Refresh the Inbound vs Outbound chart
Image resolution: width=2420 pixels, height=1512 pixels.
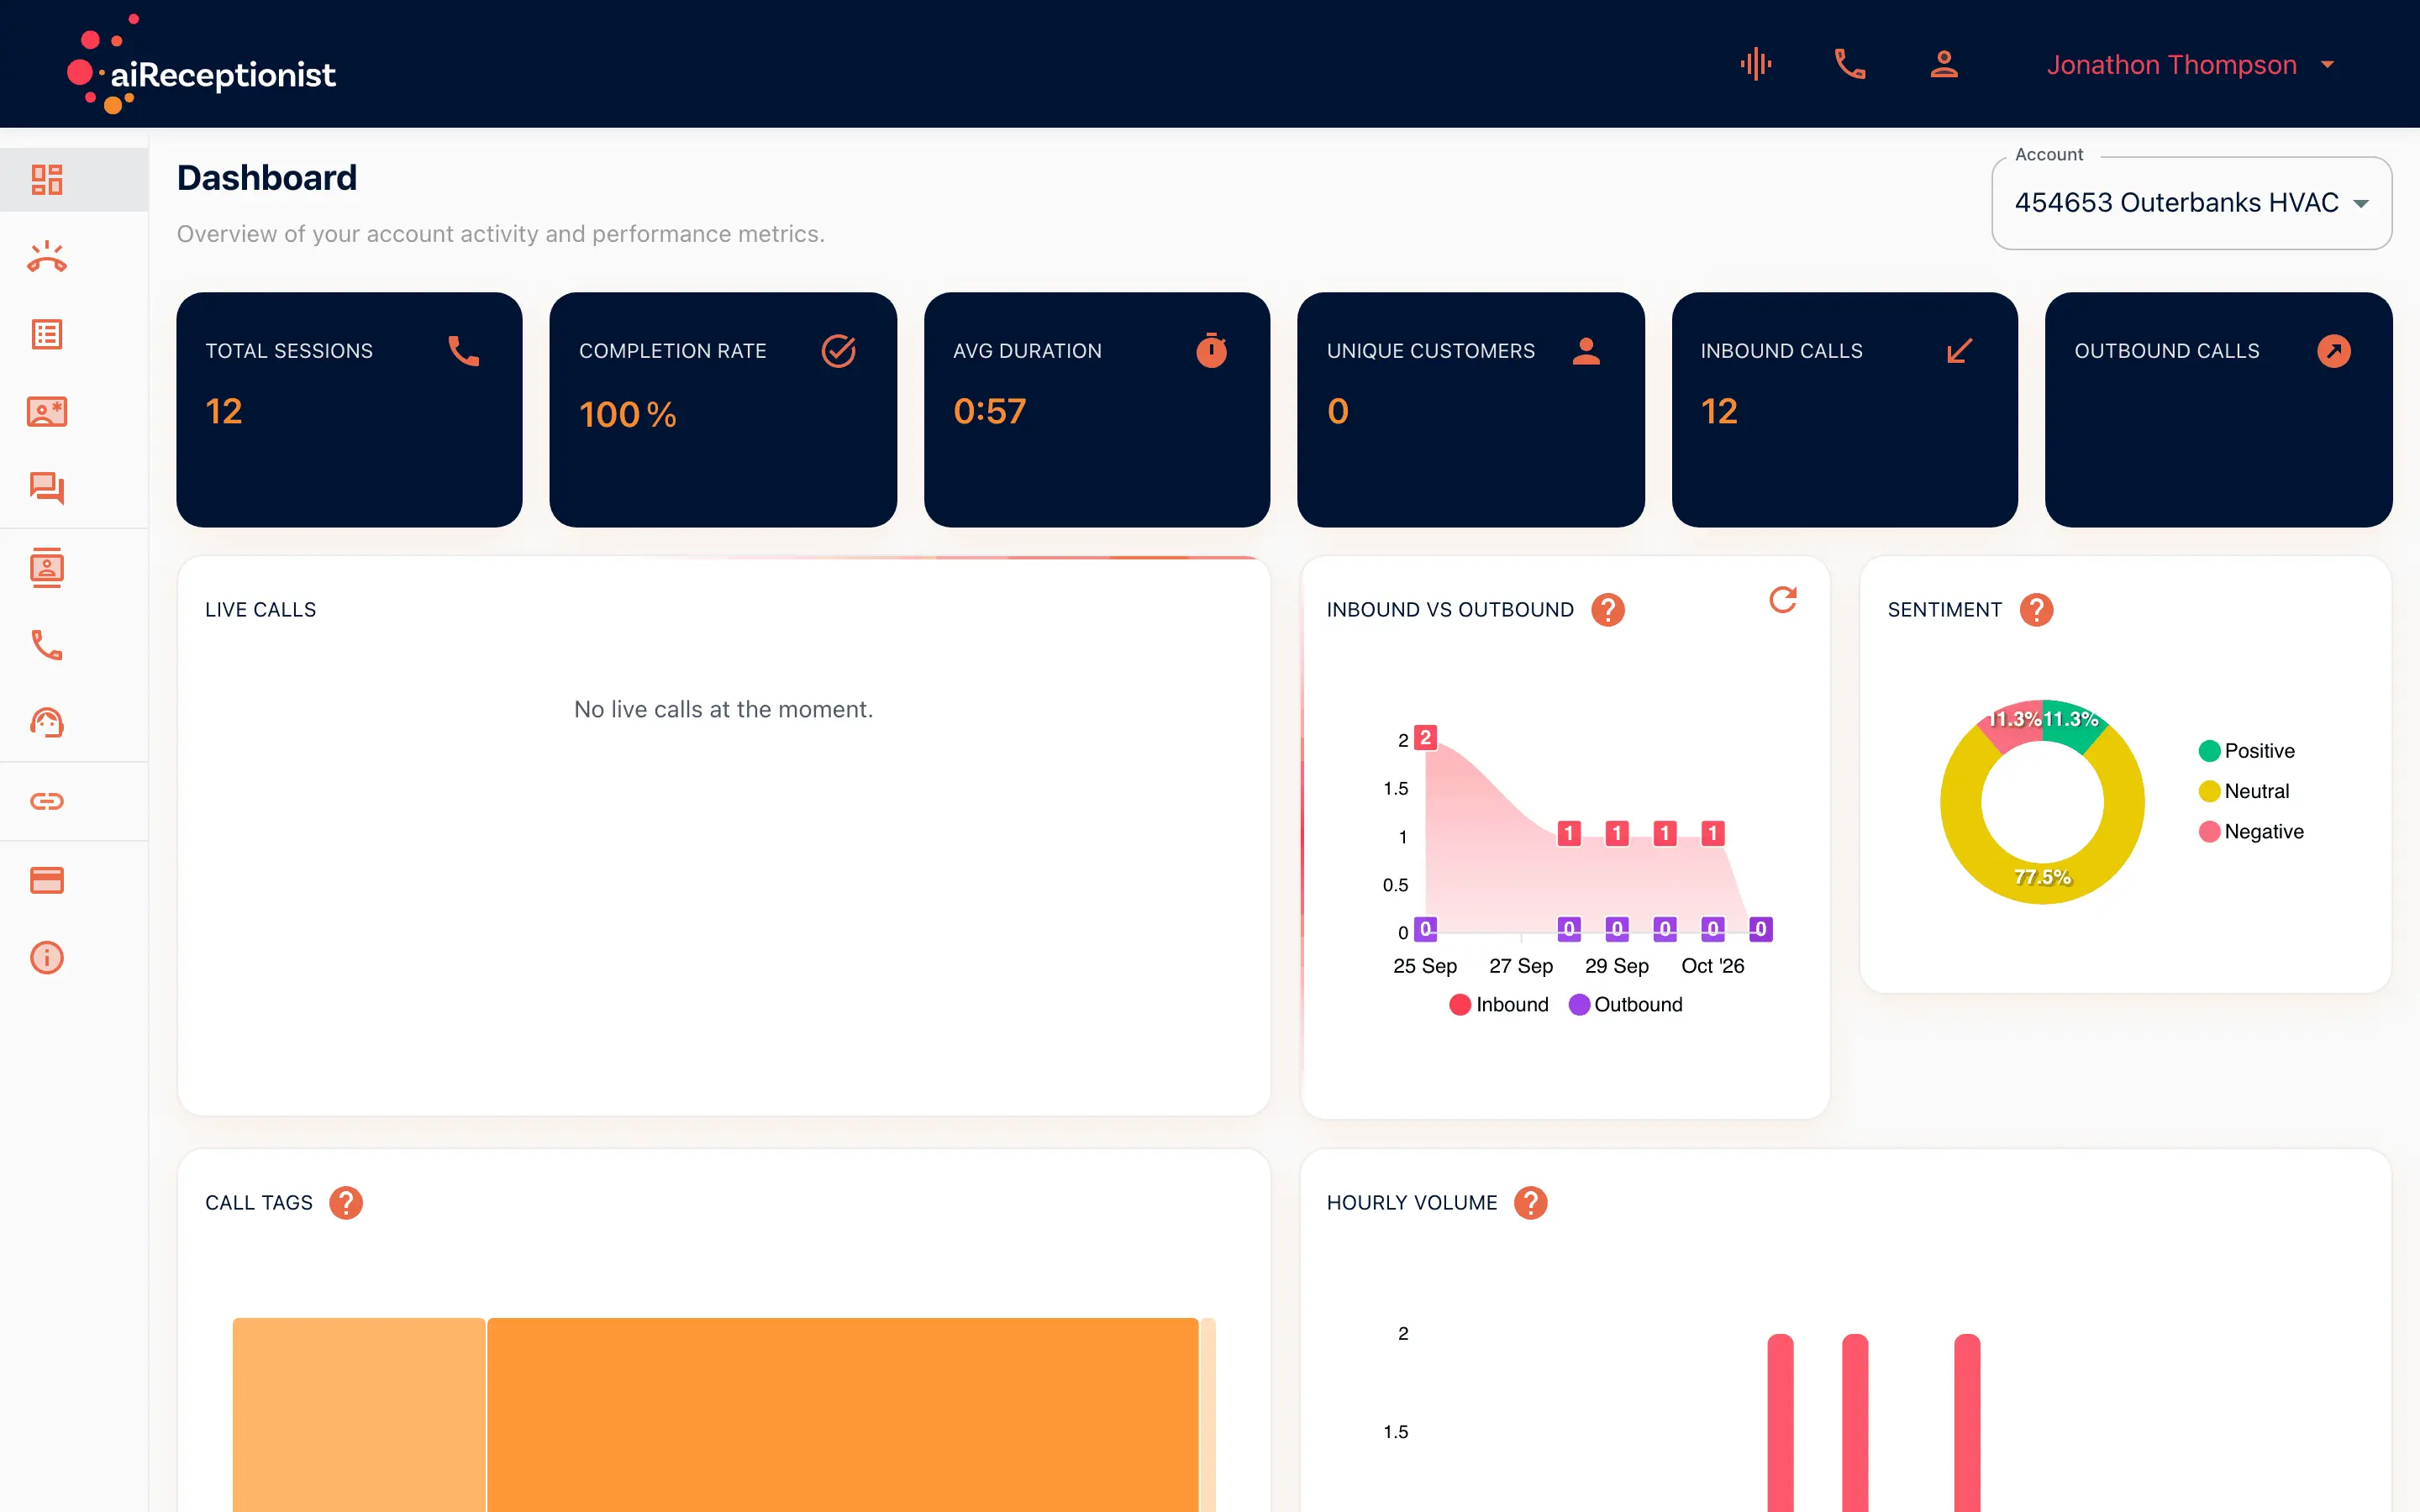coord(1783,600)
